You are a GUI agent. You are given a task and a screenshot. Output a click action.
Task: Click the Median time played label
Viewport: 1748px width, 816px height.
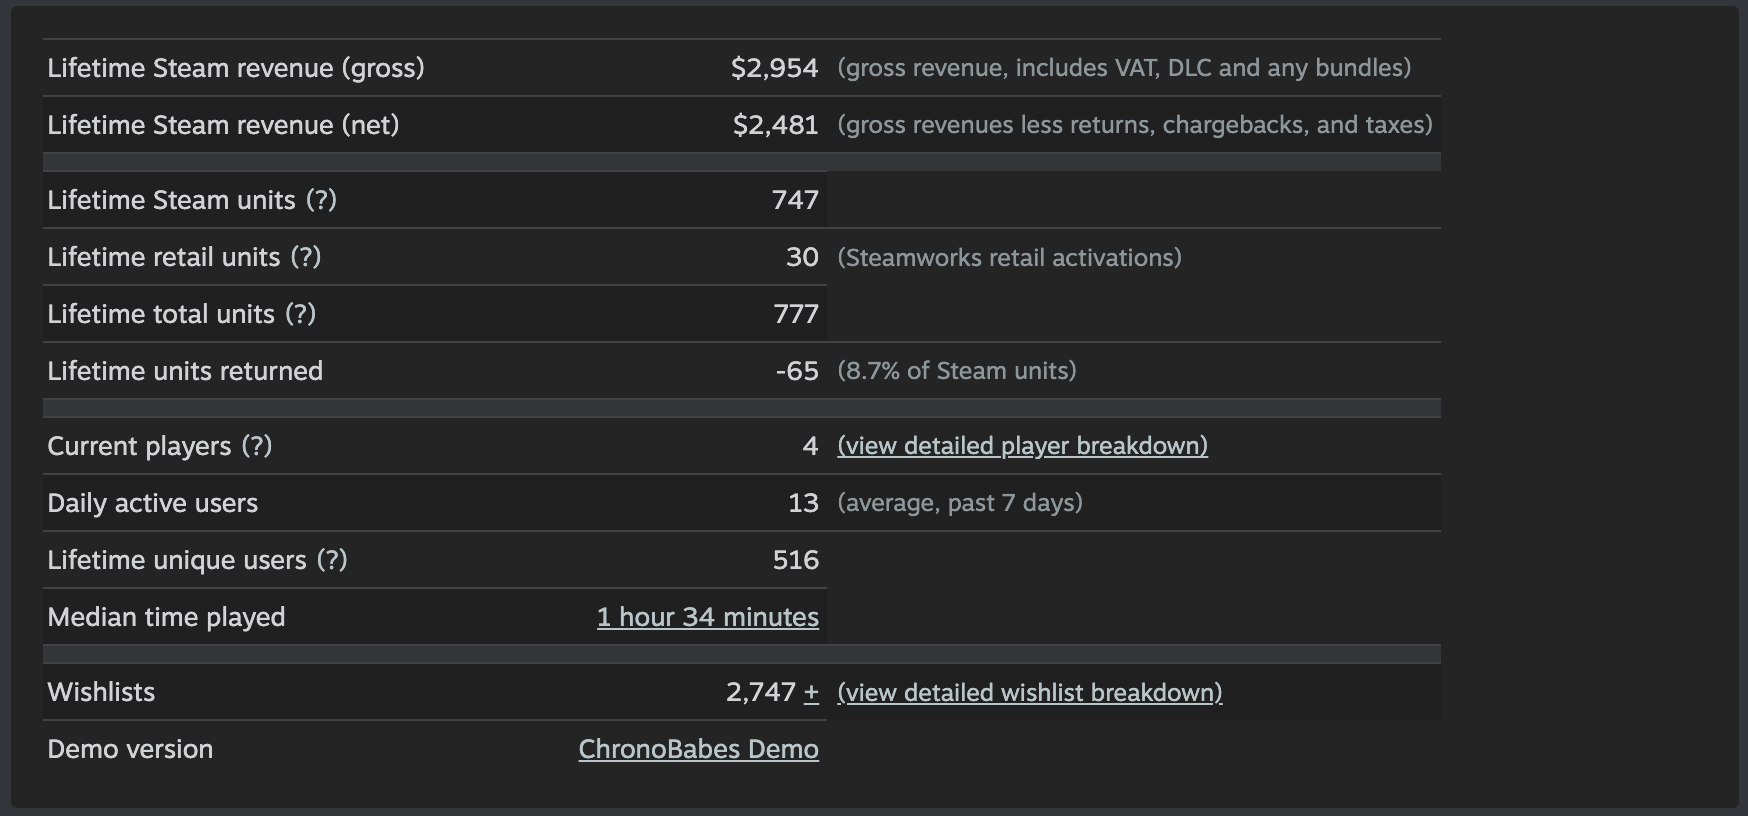pyautogui.click(x=166, y=617)
